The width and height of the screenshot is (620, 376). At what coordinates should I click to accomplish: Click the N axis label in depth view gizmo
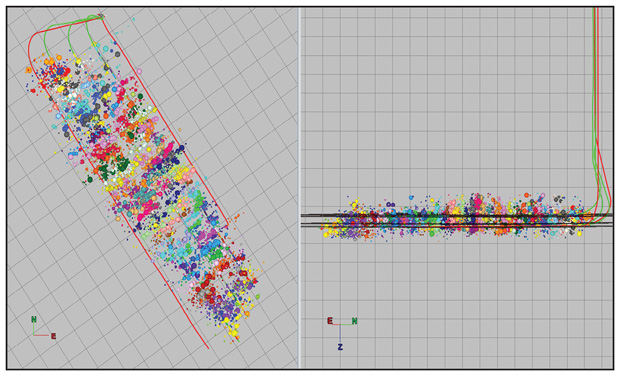[x=354, y=321]
